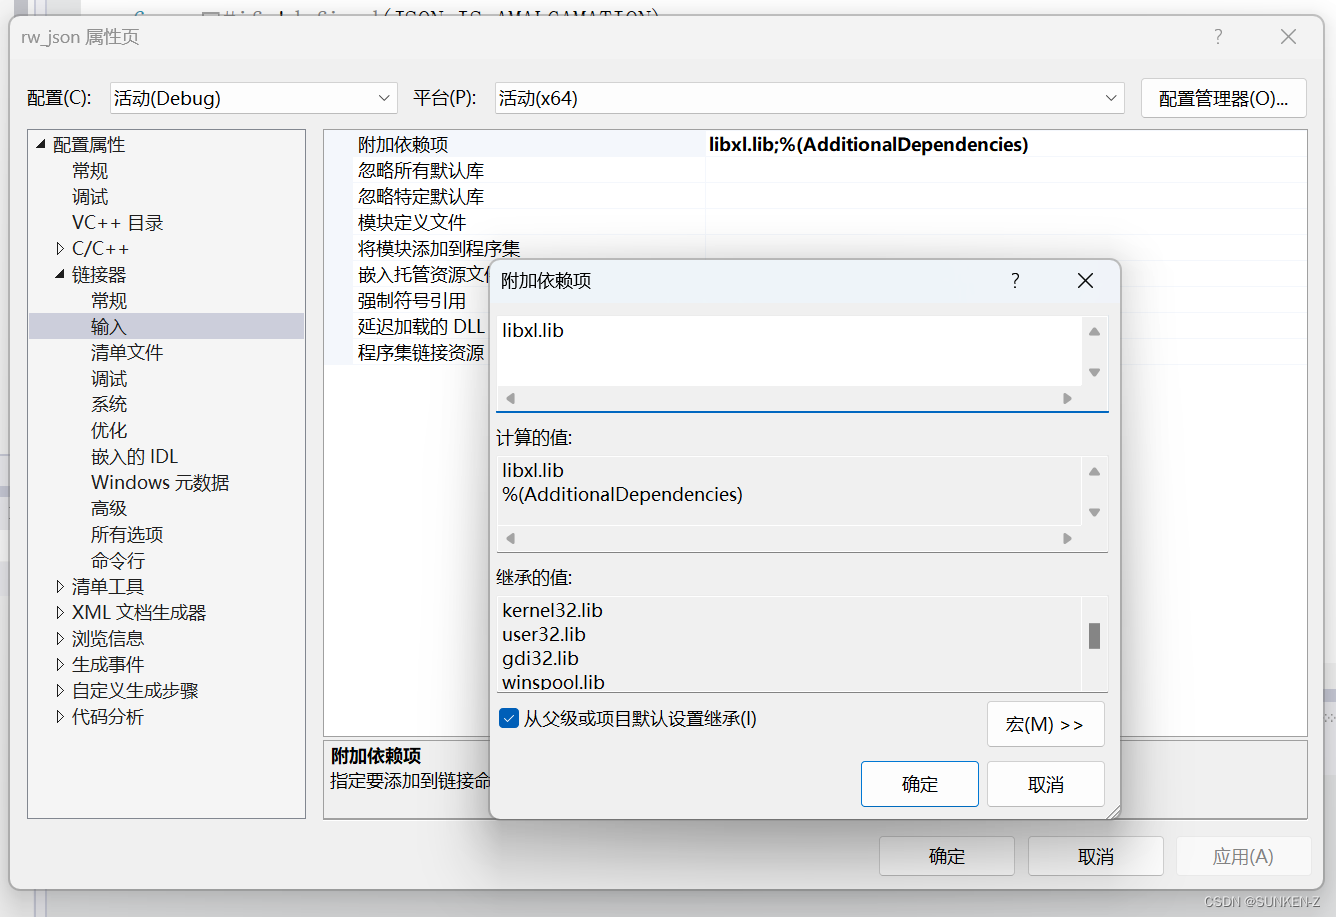The height and width of the screenshot is (917, 1336).
Task: Select 系统 under the 链接器 node
Action: pos(109,404)
